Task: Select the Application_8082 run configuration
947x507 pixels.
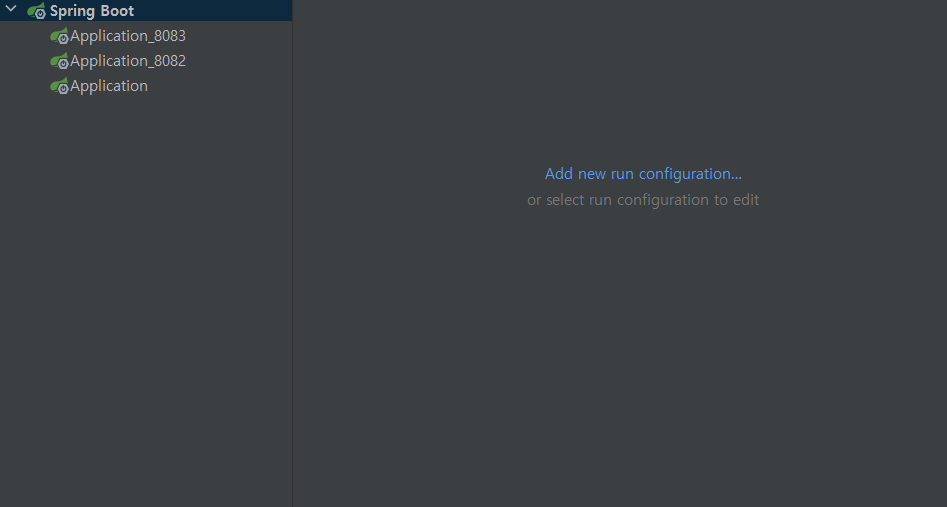Action: pos(127,61)
